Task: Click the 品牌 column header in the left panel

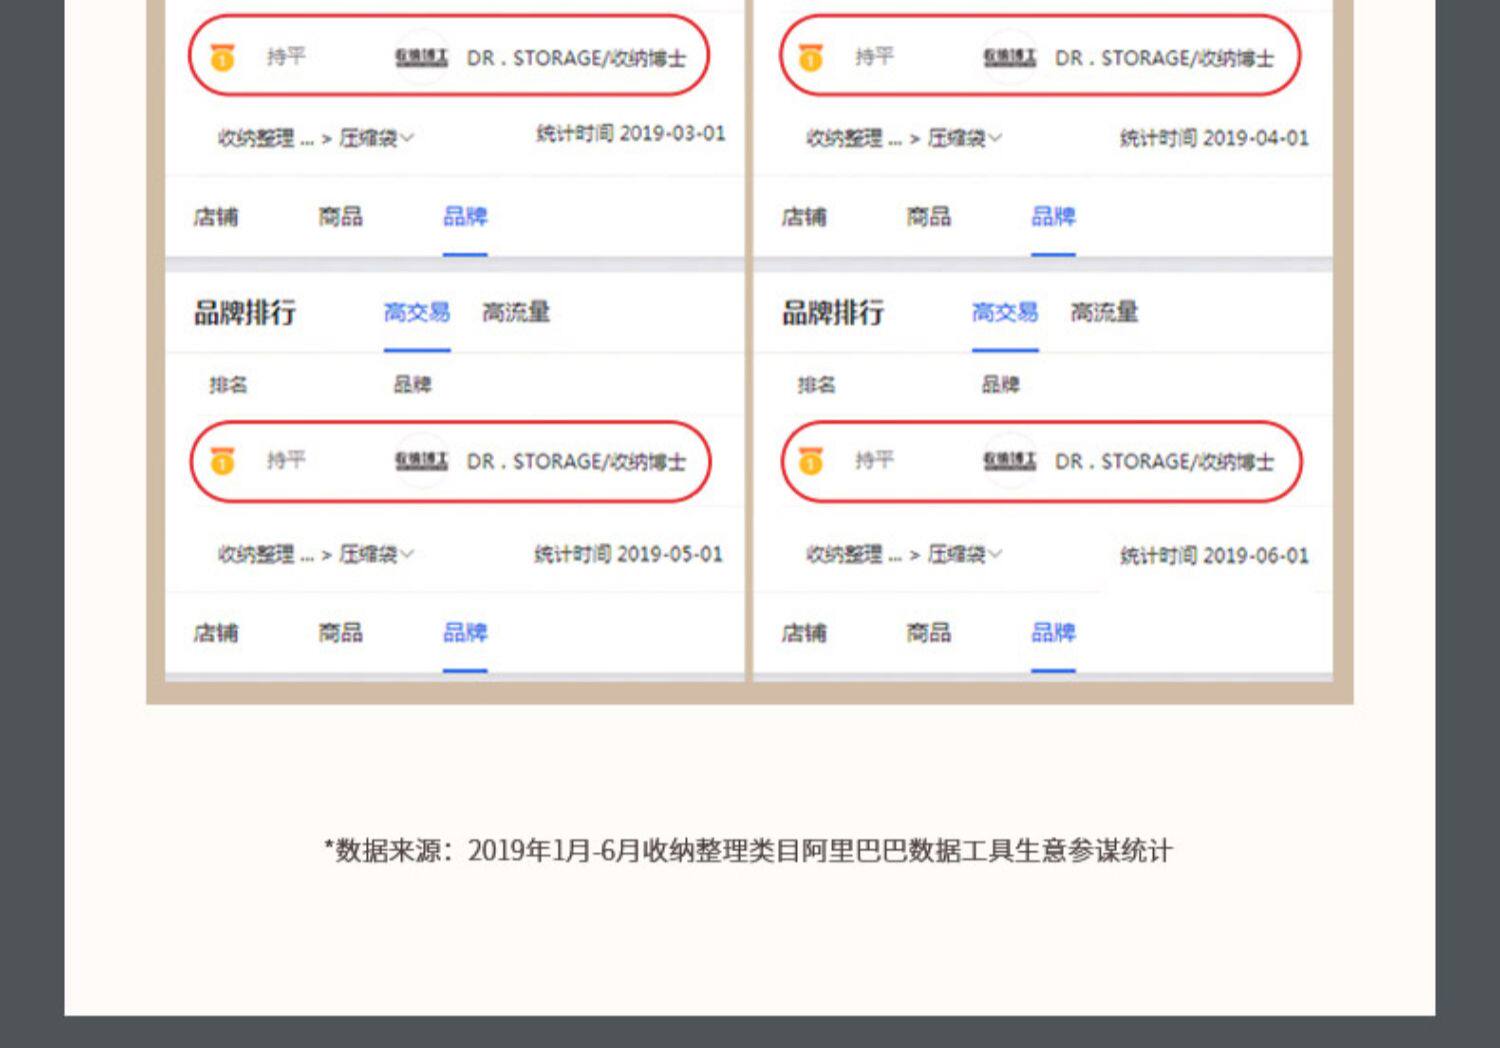Action: coord(412,385)
